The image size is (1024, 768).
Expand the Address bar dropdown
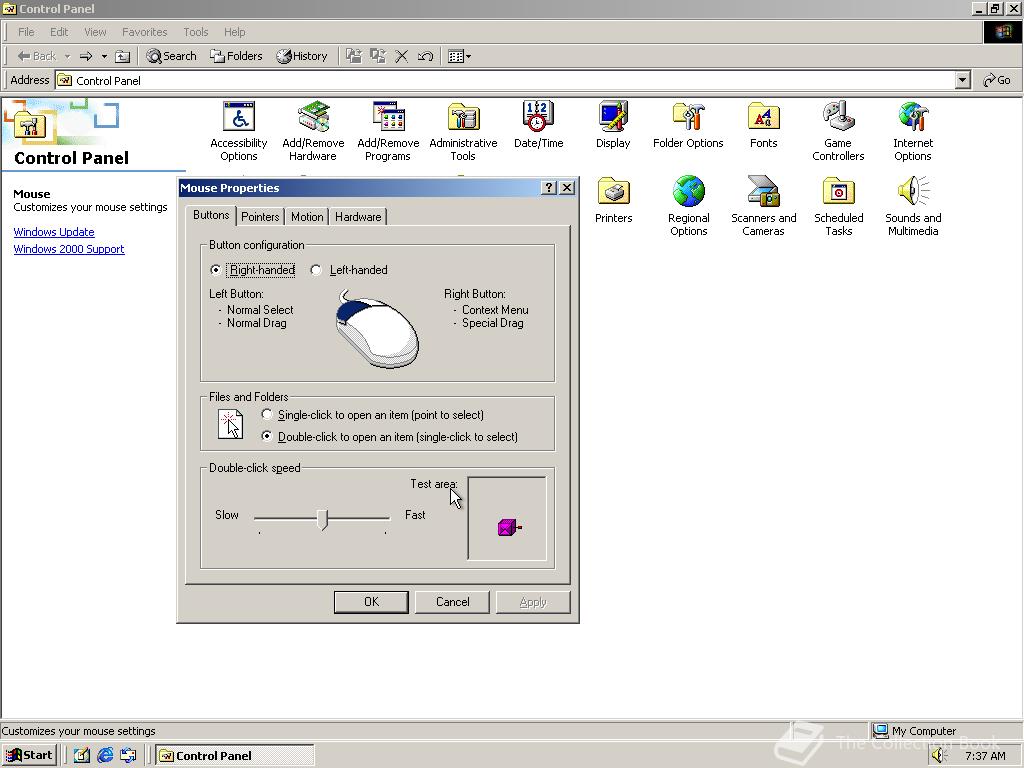tap(962, 80)
